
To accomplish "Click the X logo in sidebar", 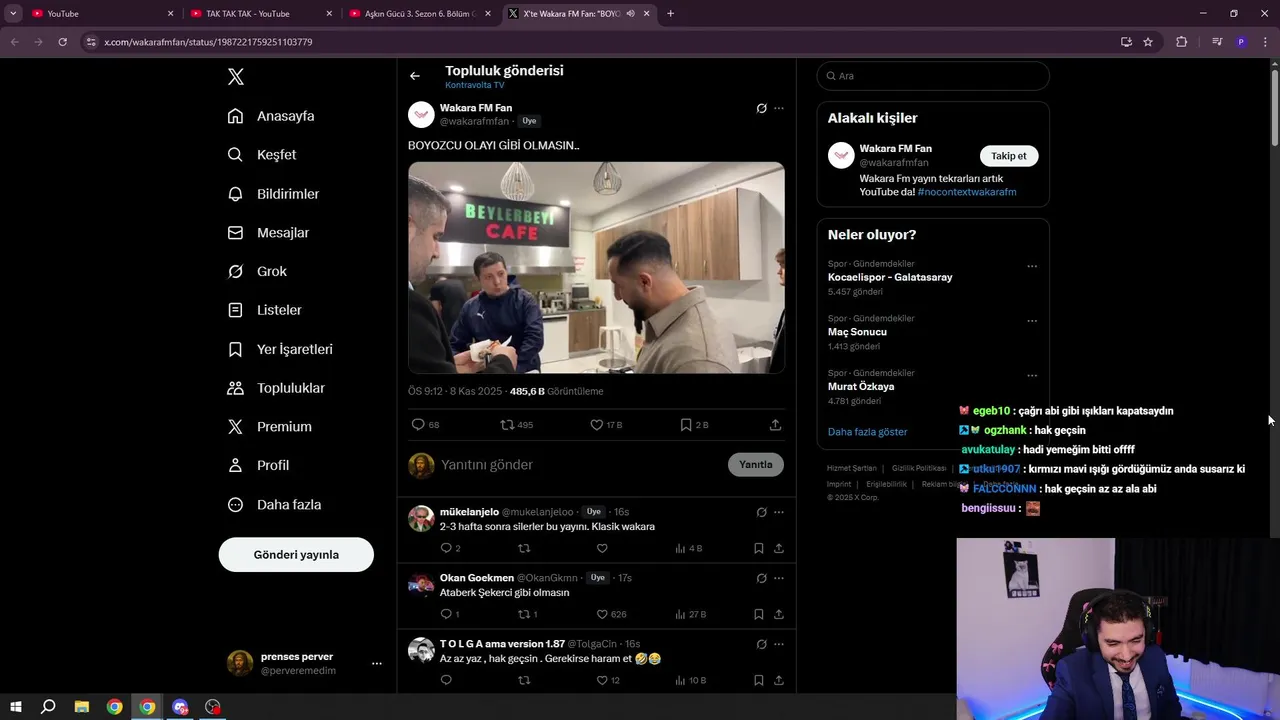I will click(x=236, y=77).
